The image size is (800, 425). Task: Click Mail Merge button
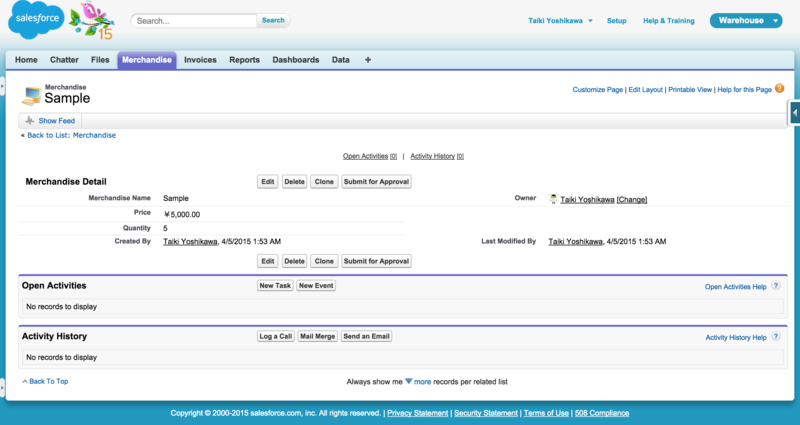317,336
